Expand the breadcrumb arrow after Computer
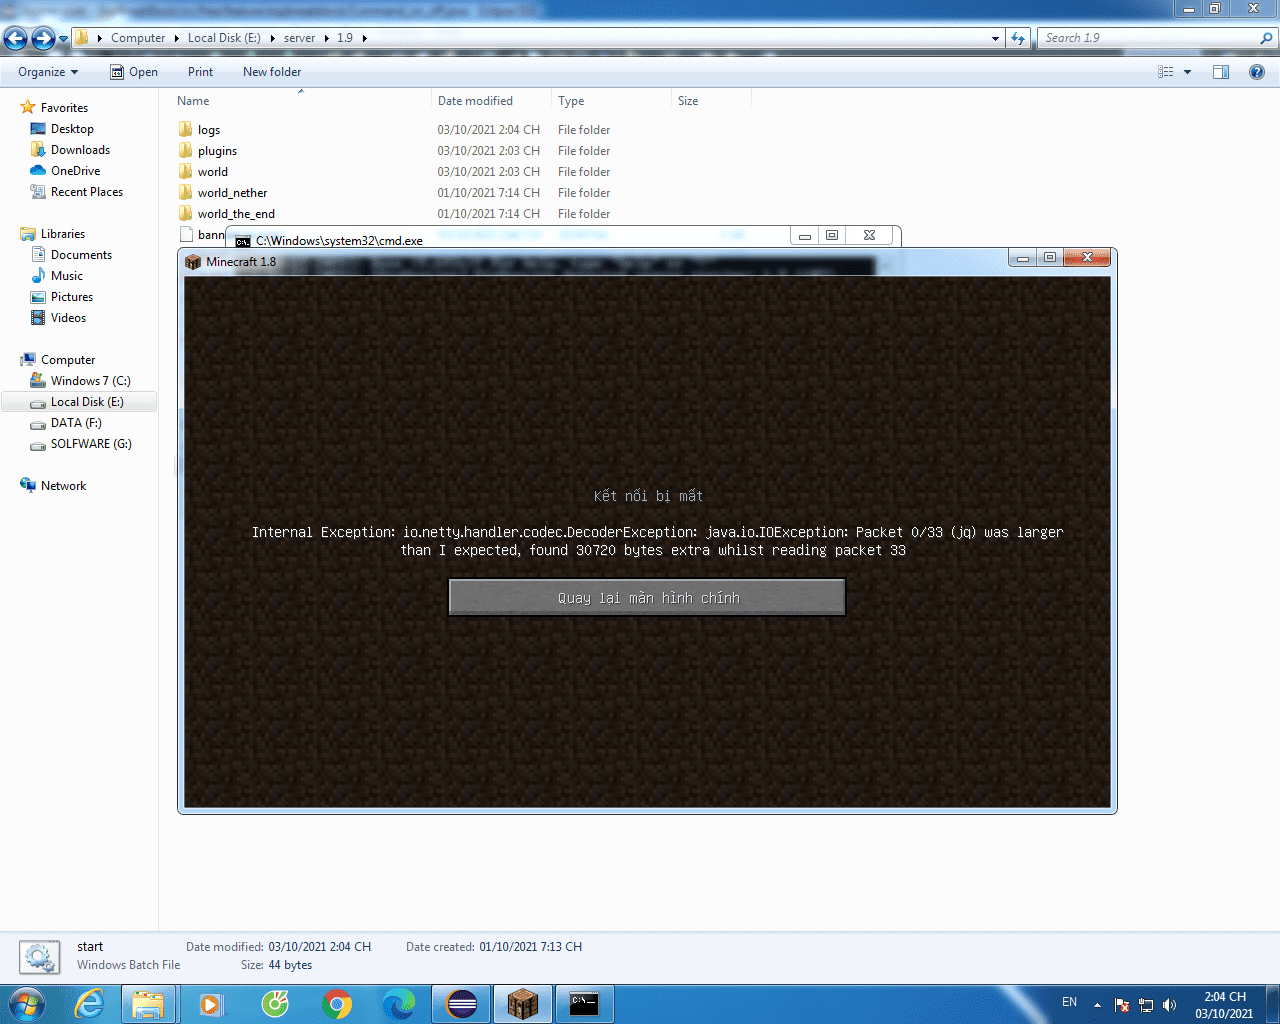 pyautogui.click(x=177, y=38)
